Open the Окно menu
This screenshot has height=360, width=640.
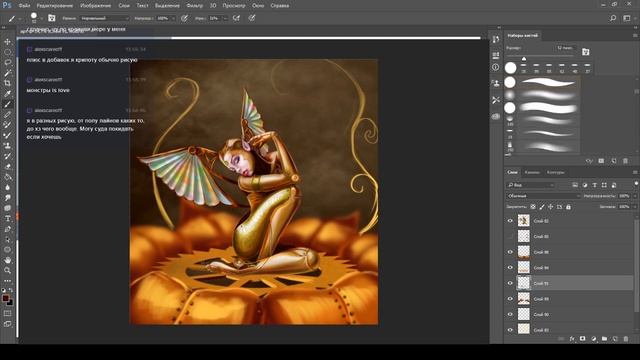[x=258, y=6]
